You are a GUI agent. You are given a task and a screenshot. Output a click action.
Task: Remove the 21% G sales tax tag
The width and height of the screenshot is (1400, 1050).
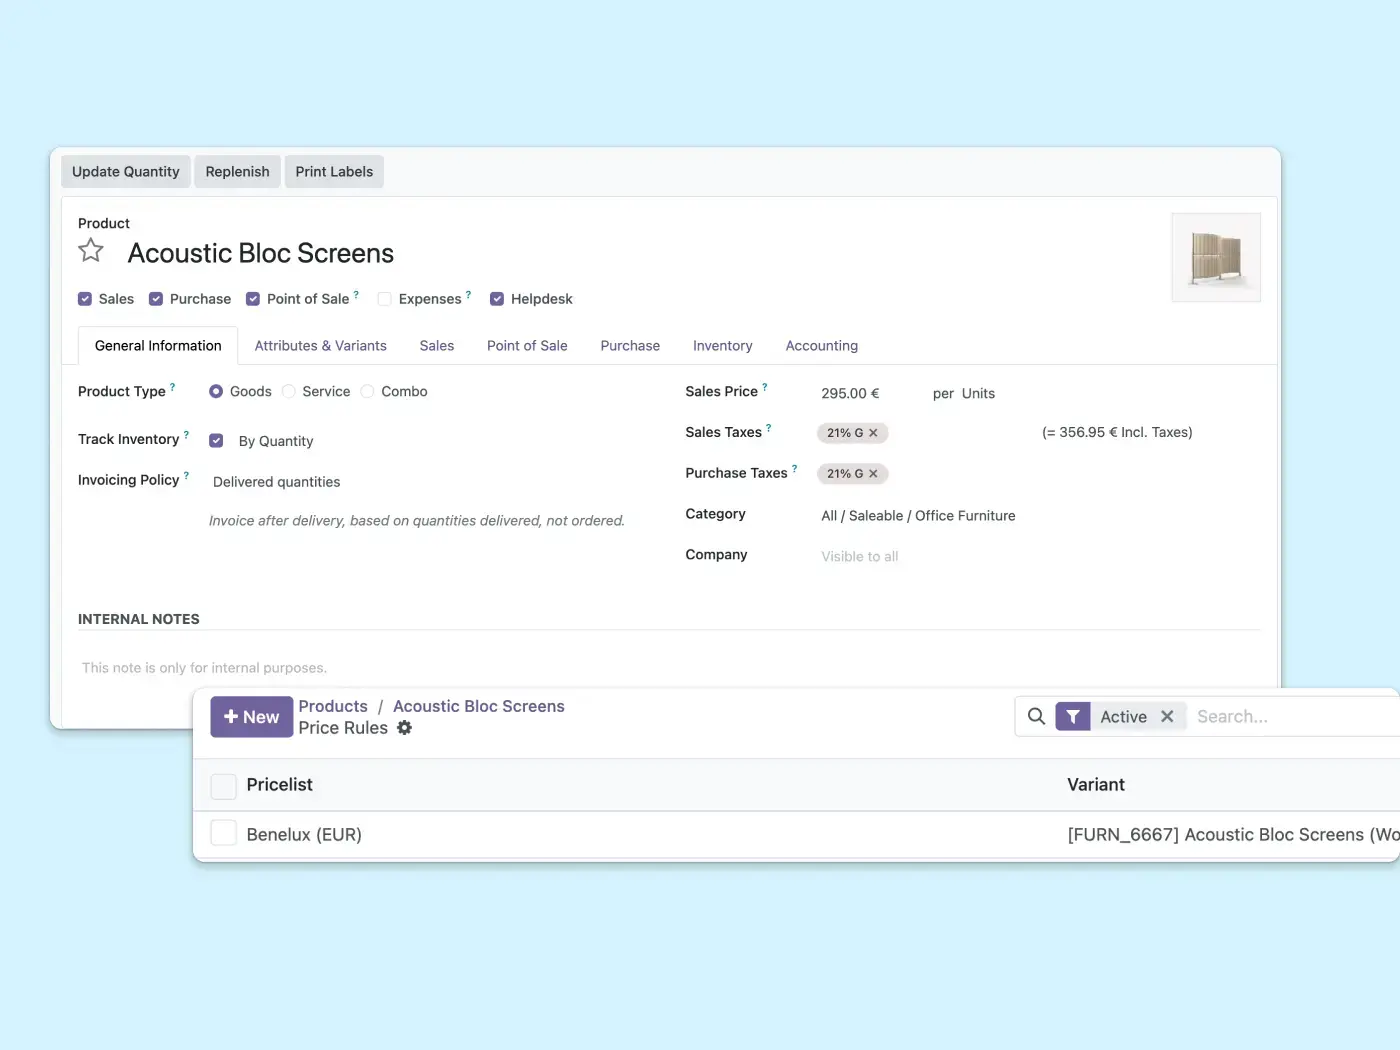pyautogui.click(x=873, y=433)
